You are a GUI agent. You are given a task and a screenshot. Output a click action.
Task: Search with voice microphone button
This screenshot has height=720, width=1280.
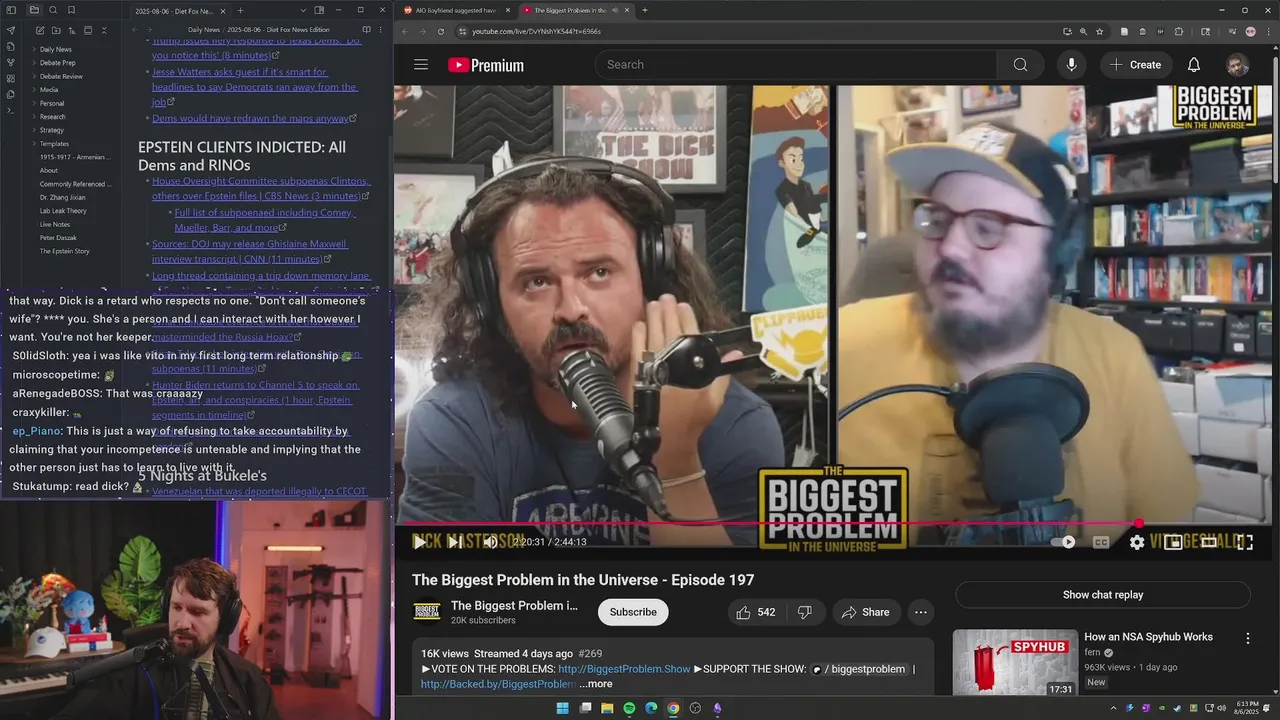[x=1071, y=65]
